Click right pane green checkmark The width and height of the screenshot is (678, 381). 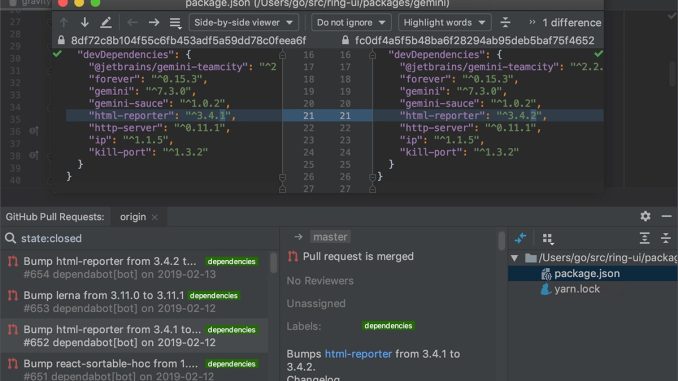[598, 54]
